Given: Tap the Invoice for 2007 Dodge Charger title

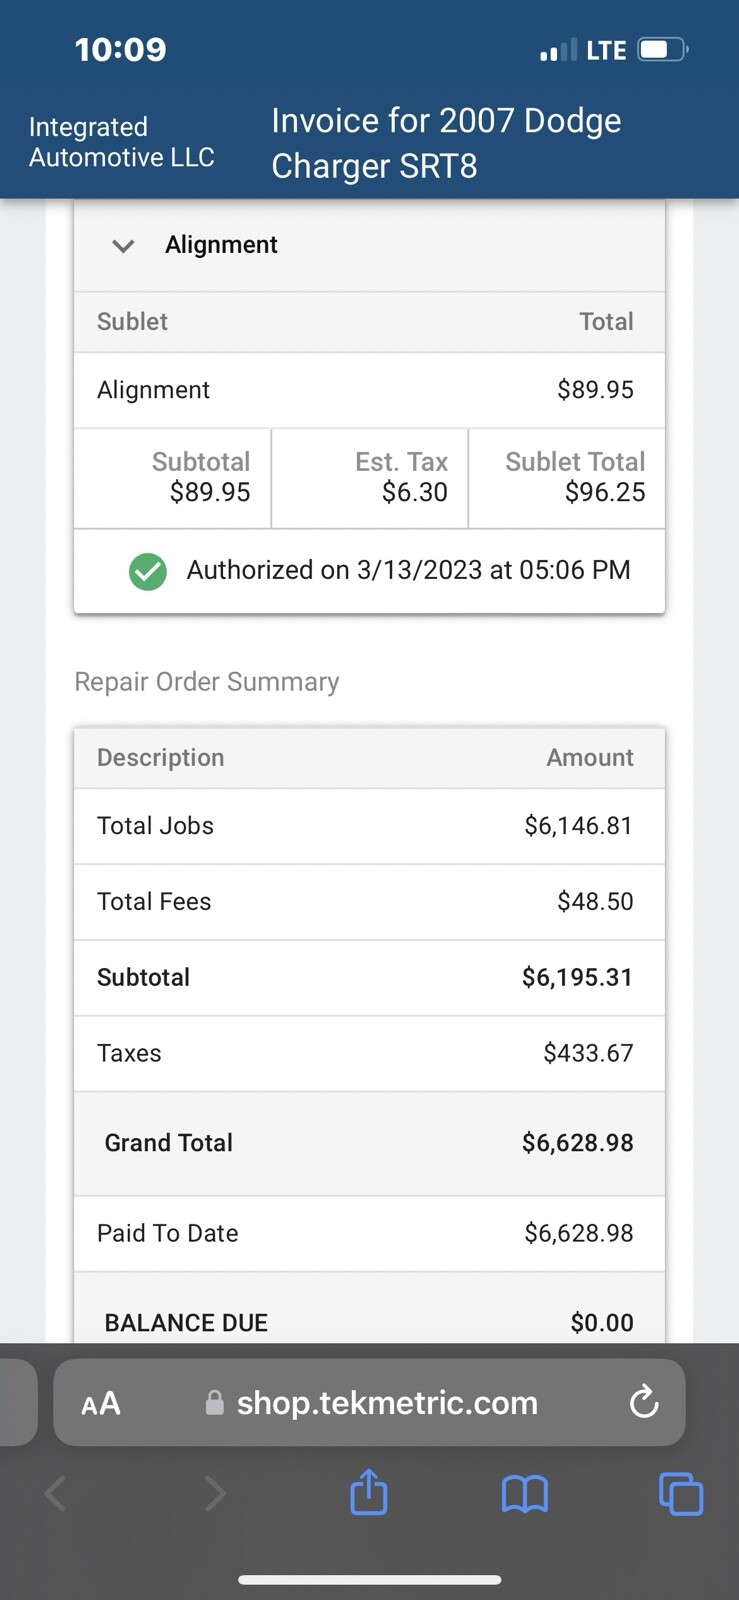Looking at the screenshot, I should click(x=446, y=143).
